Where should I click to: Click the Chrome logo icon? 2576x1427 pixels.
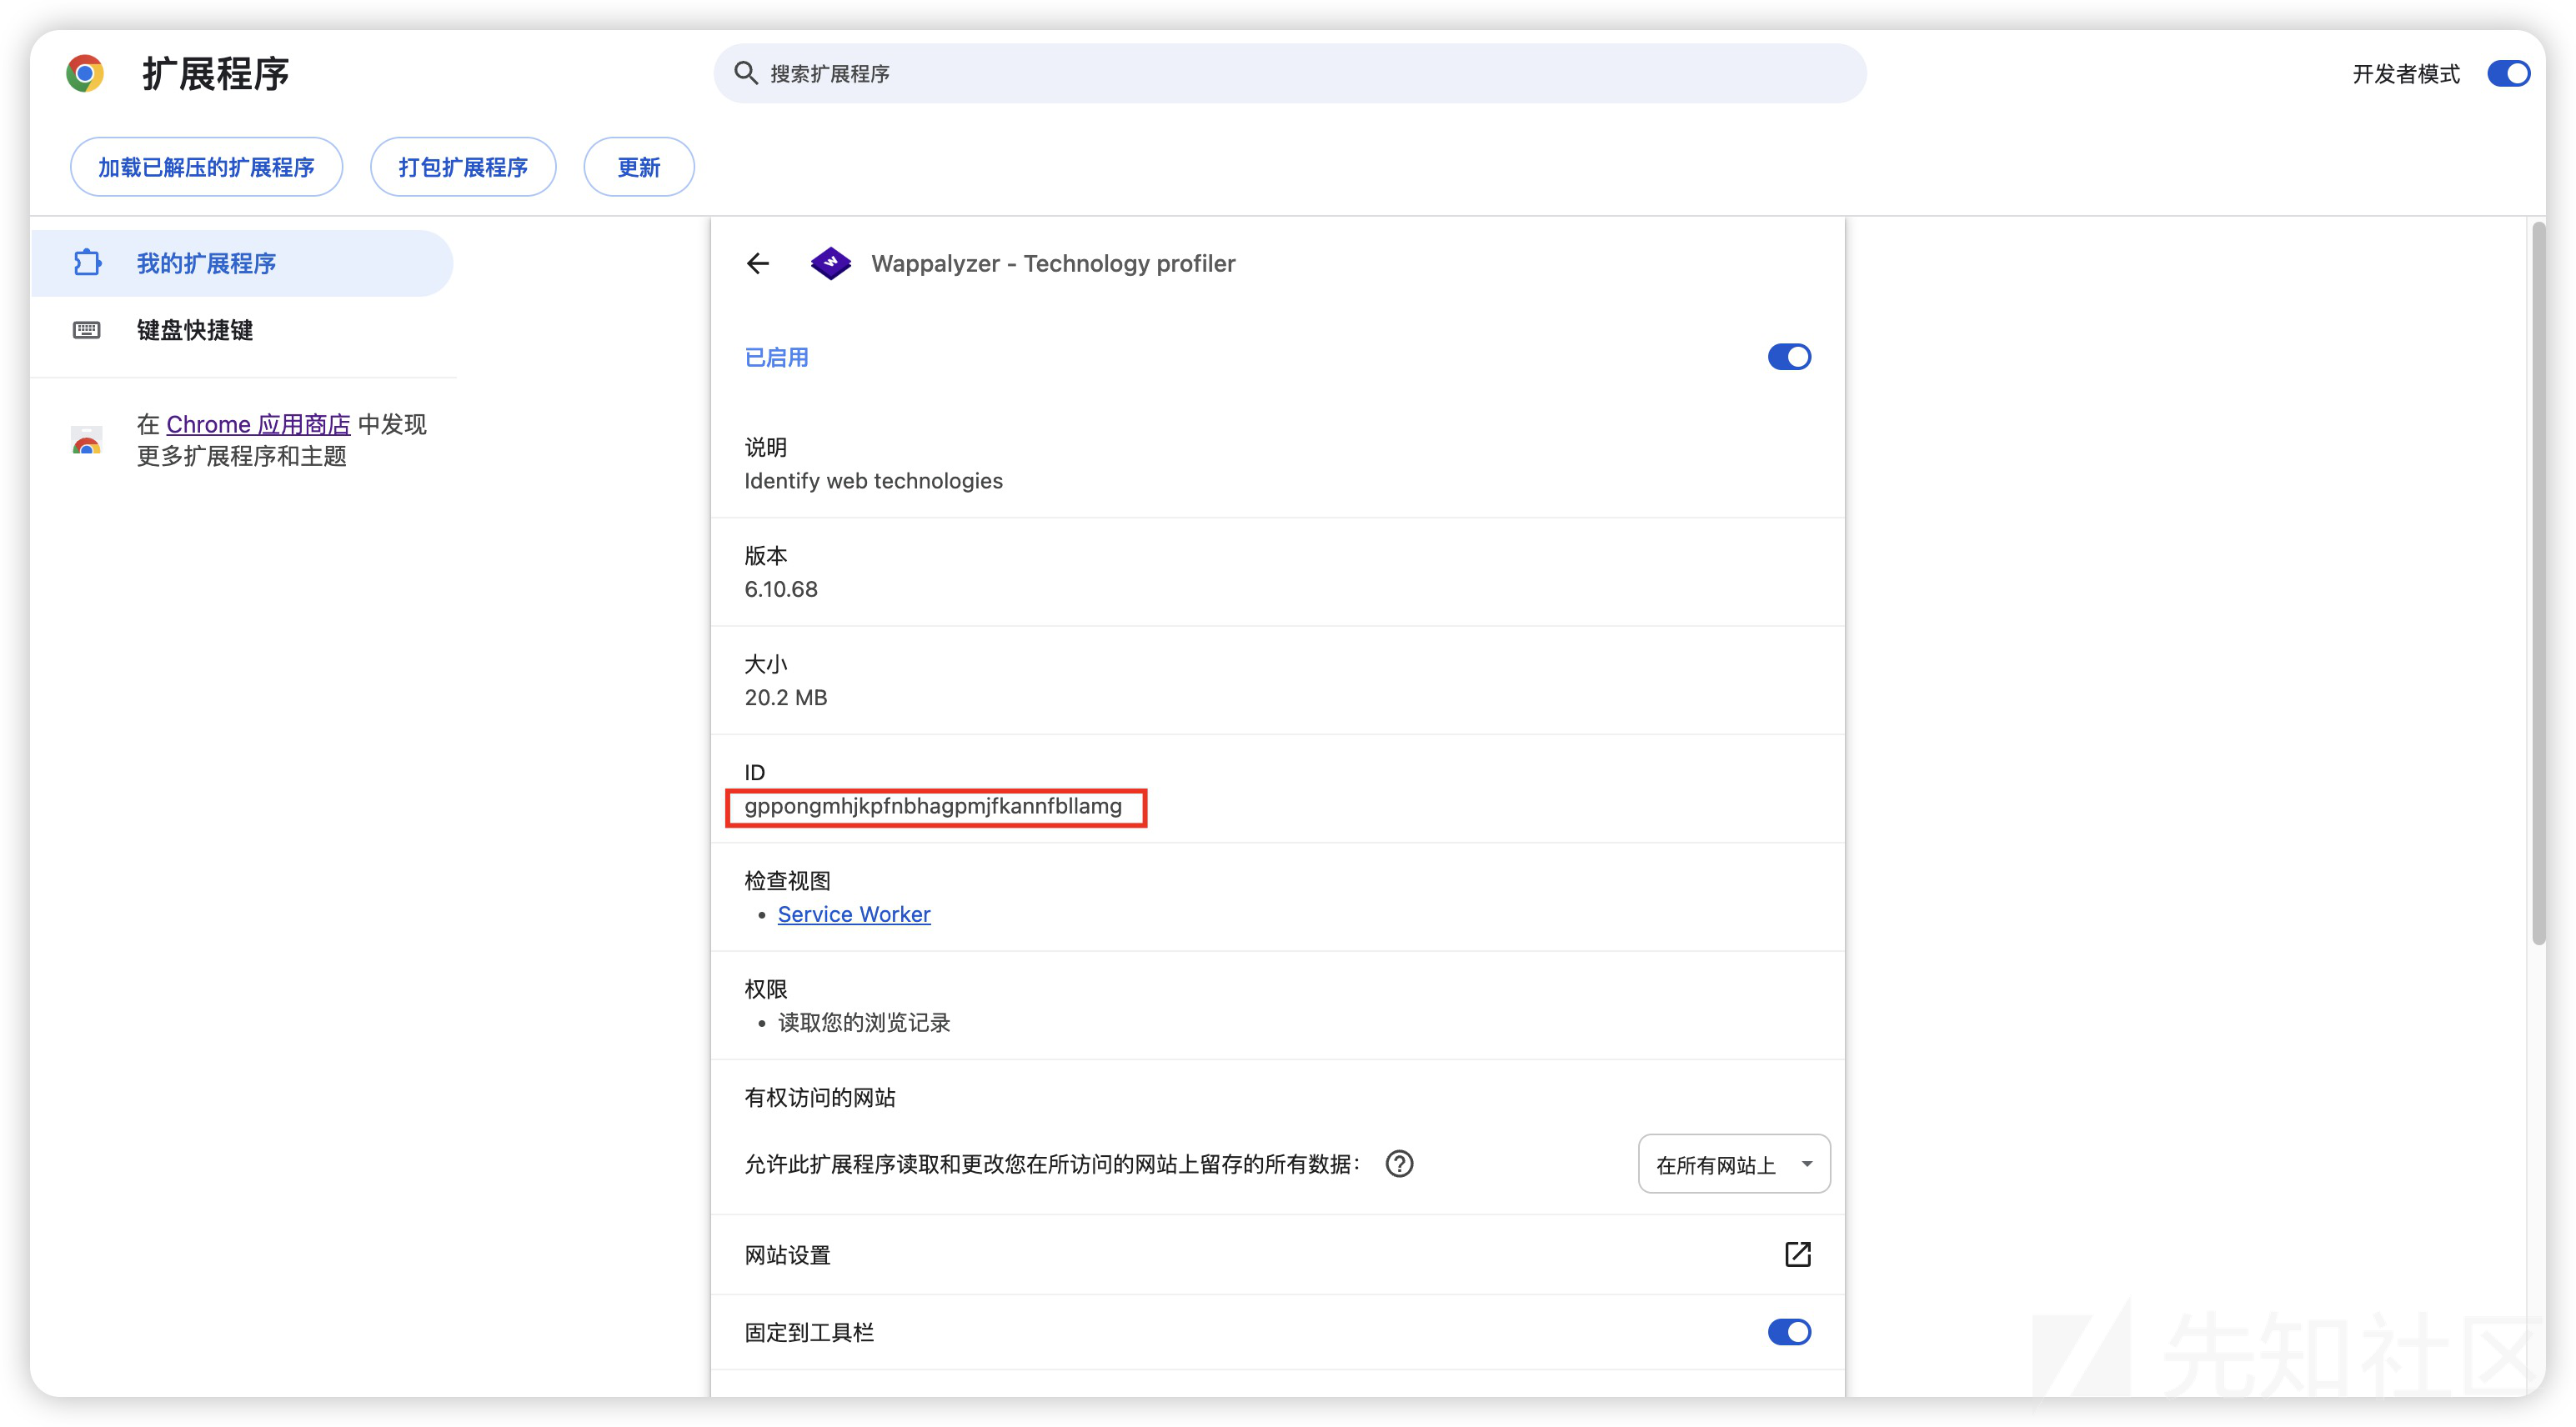coord(85,73)
